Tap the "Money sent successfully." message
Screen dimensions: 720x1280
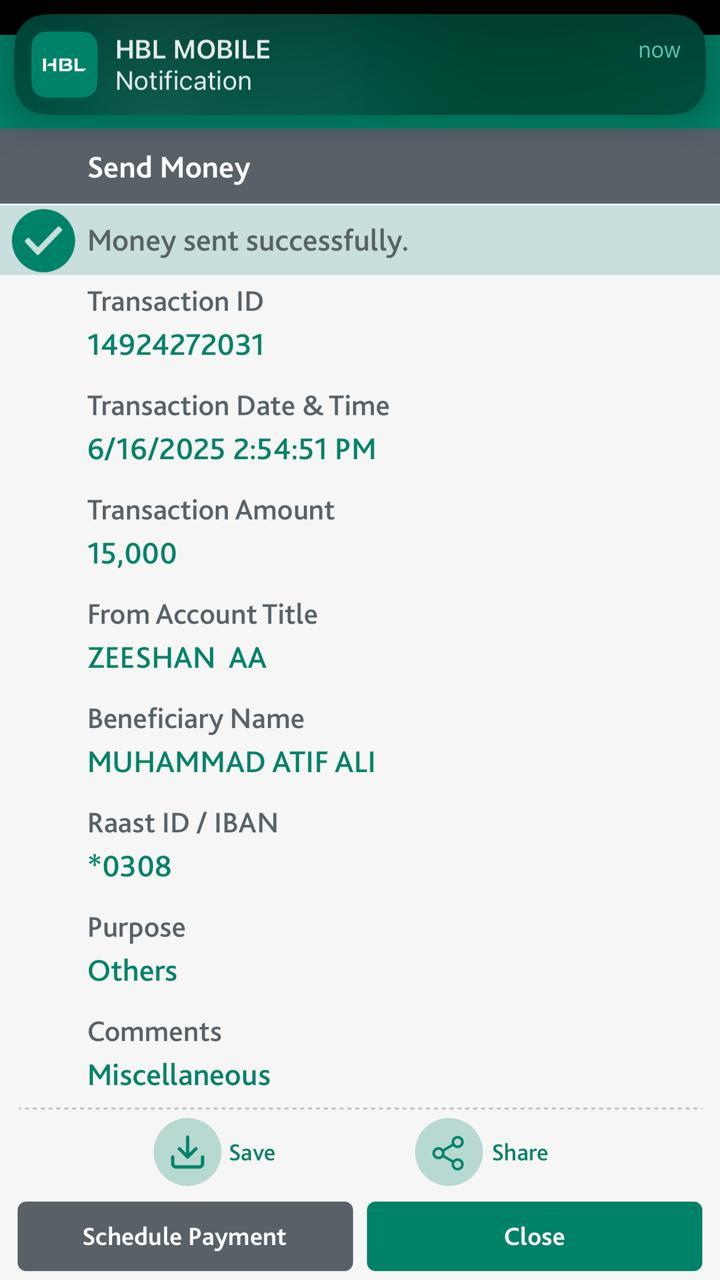(248, 241)
